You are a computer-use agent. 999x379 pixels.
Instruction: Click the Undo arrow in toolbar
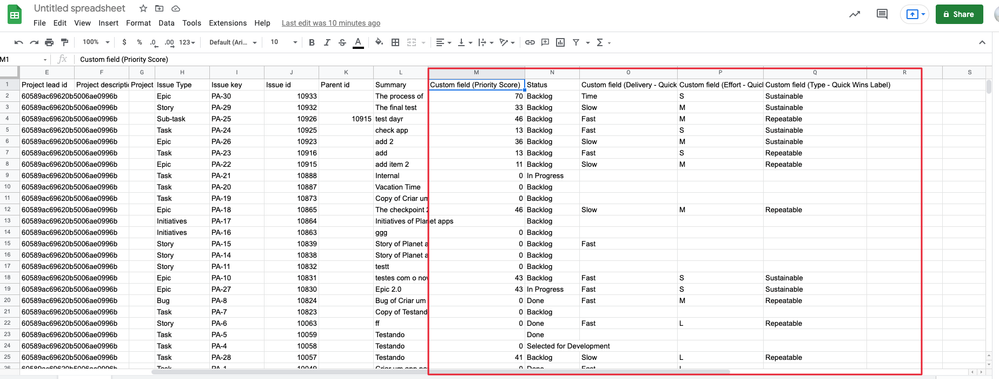[x=18, y=43]
